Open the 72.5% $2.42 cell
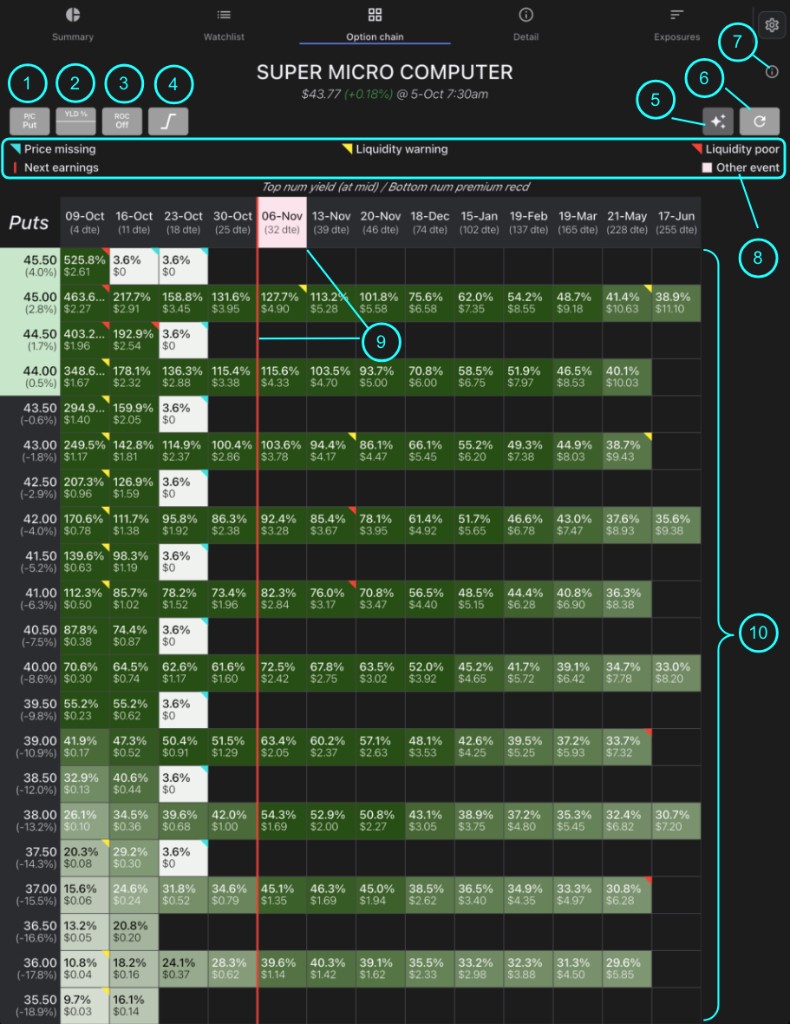This screenshot has height=1024, width=790. click(x=282, y=673)
